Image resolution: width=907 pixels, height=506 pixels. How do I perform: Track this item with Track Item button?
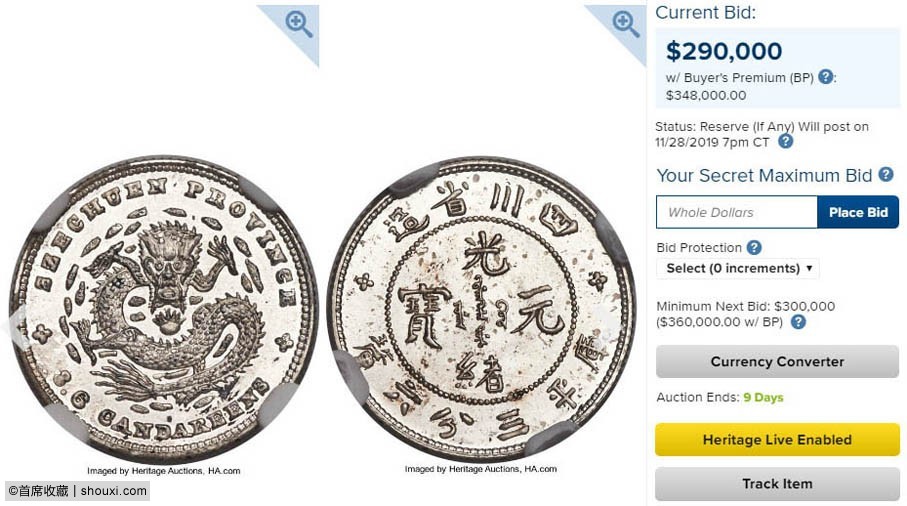(x=777, y=484)
